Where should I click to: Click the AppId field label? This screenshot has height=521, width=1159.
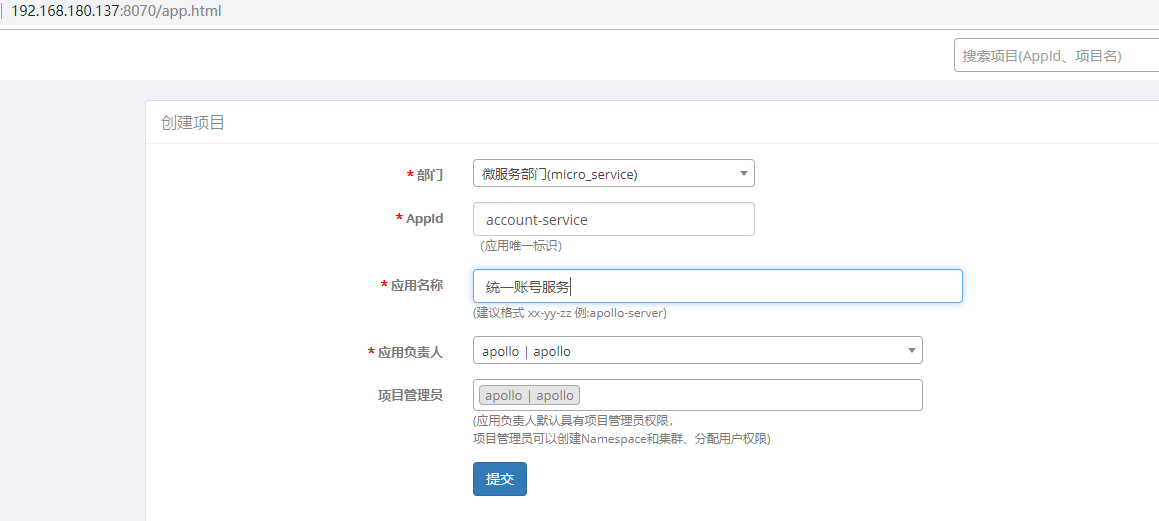click(x=424, y=219)
